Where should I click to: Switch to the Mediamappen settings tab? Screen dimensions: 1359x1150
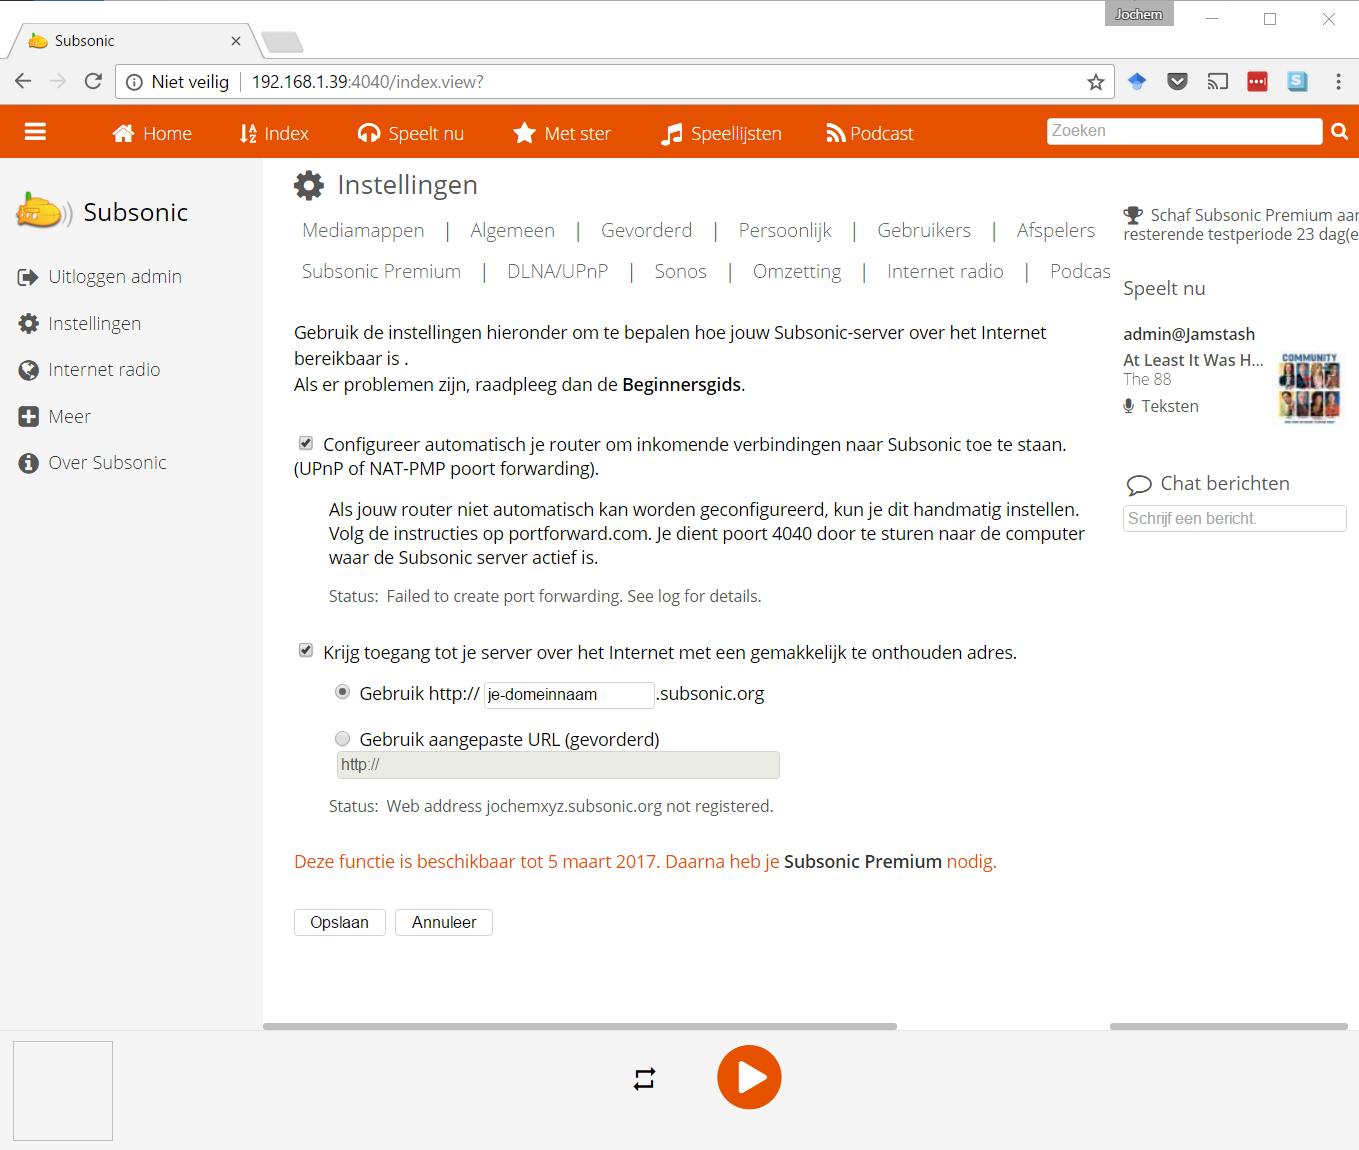(x=363, y=230)
